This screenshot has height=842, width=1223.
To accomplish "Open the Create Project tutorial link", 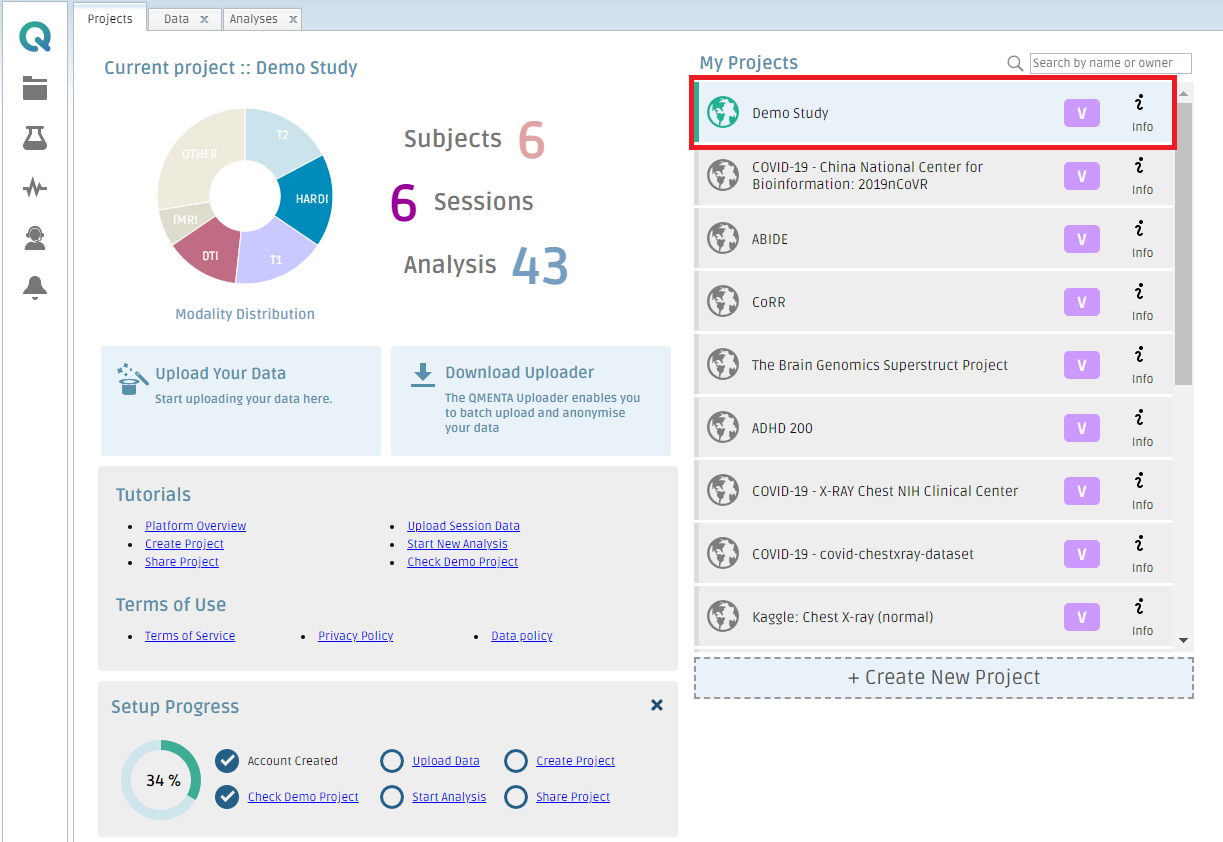I will (184, 544).
